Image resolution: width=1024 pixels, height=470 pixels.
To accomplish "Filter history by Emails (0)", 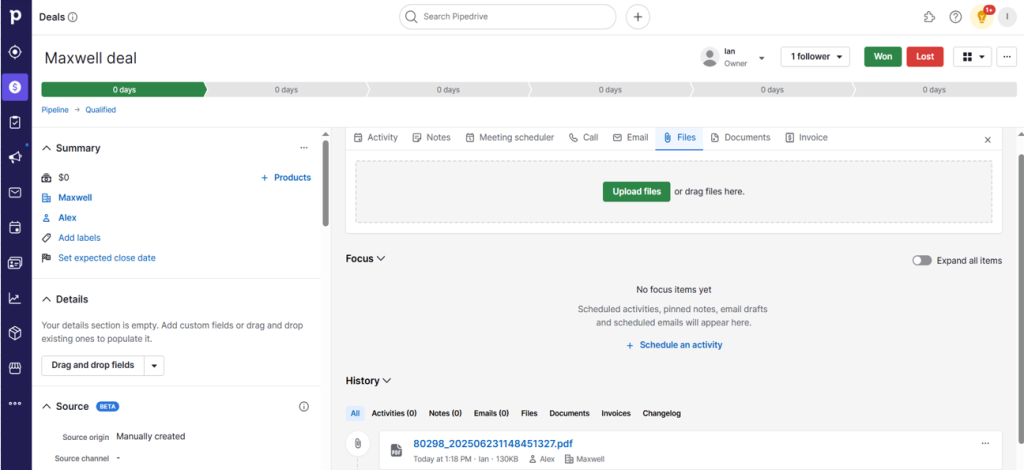I will point(491,413).
